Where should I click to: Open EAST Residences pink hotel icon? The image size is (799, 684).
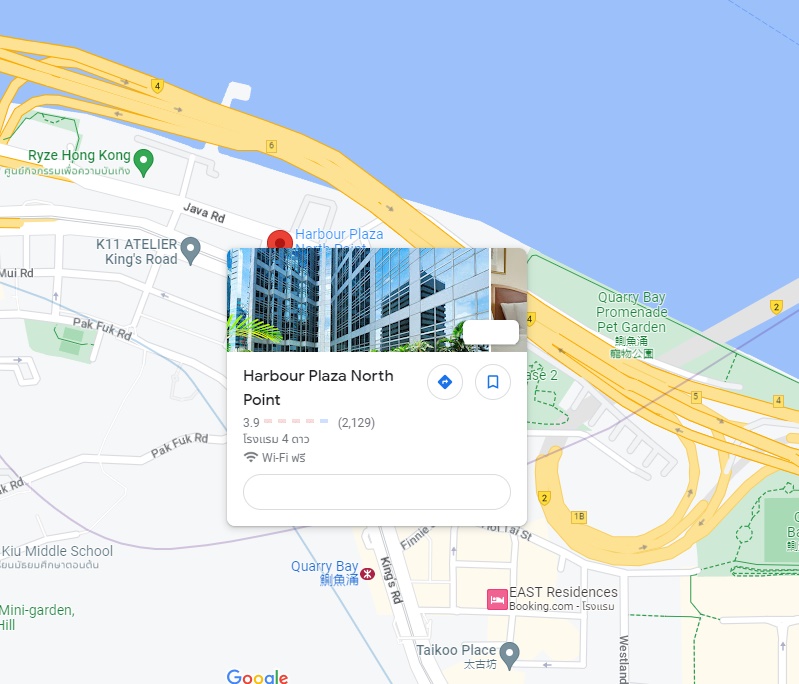pyautogui.click(x=497, y=599)
